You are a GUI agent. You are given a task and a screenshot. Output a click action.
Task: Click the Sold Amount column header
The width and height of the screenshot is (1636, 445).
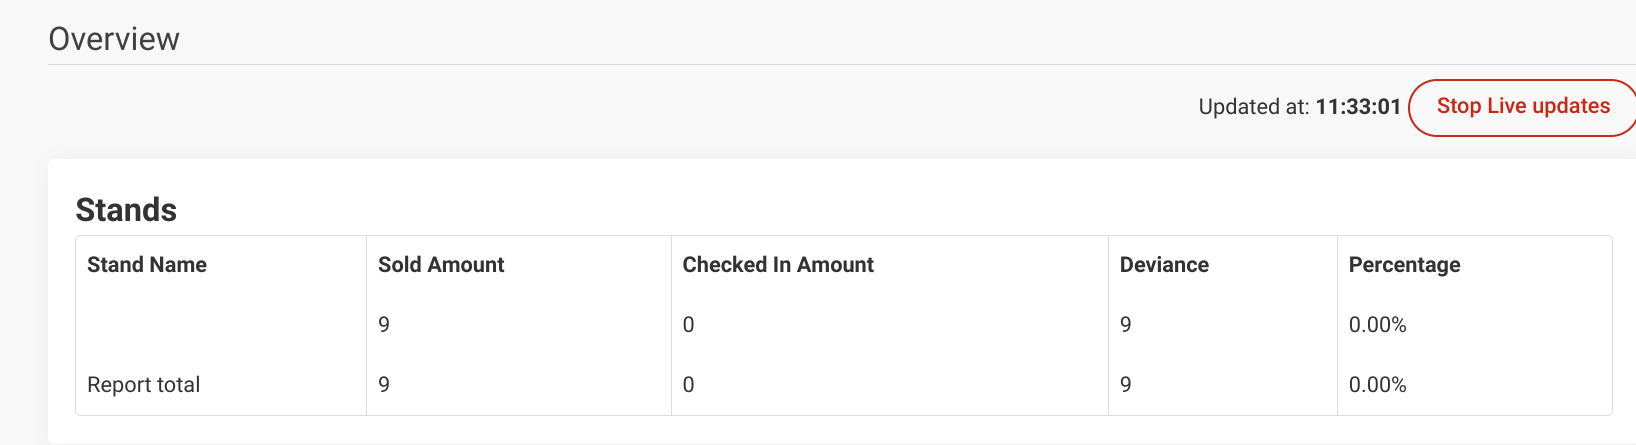tap(441, 265)
